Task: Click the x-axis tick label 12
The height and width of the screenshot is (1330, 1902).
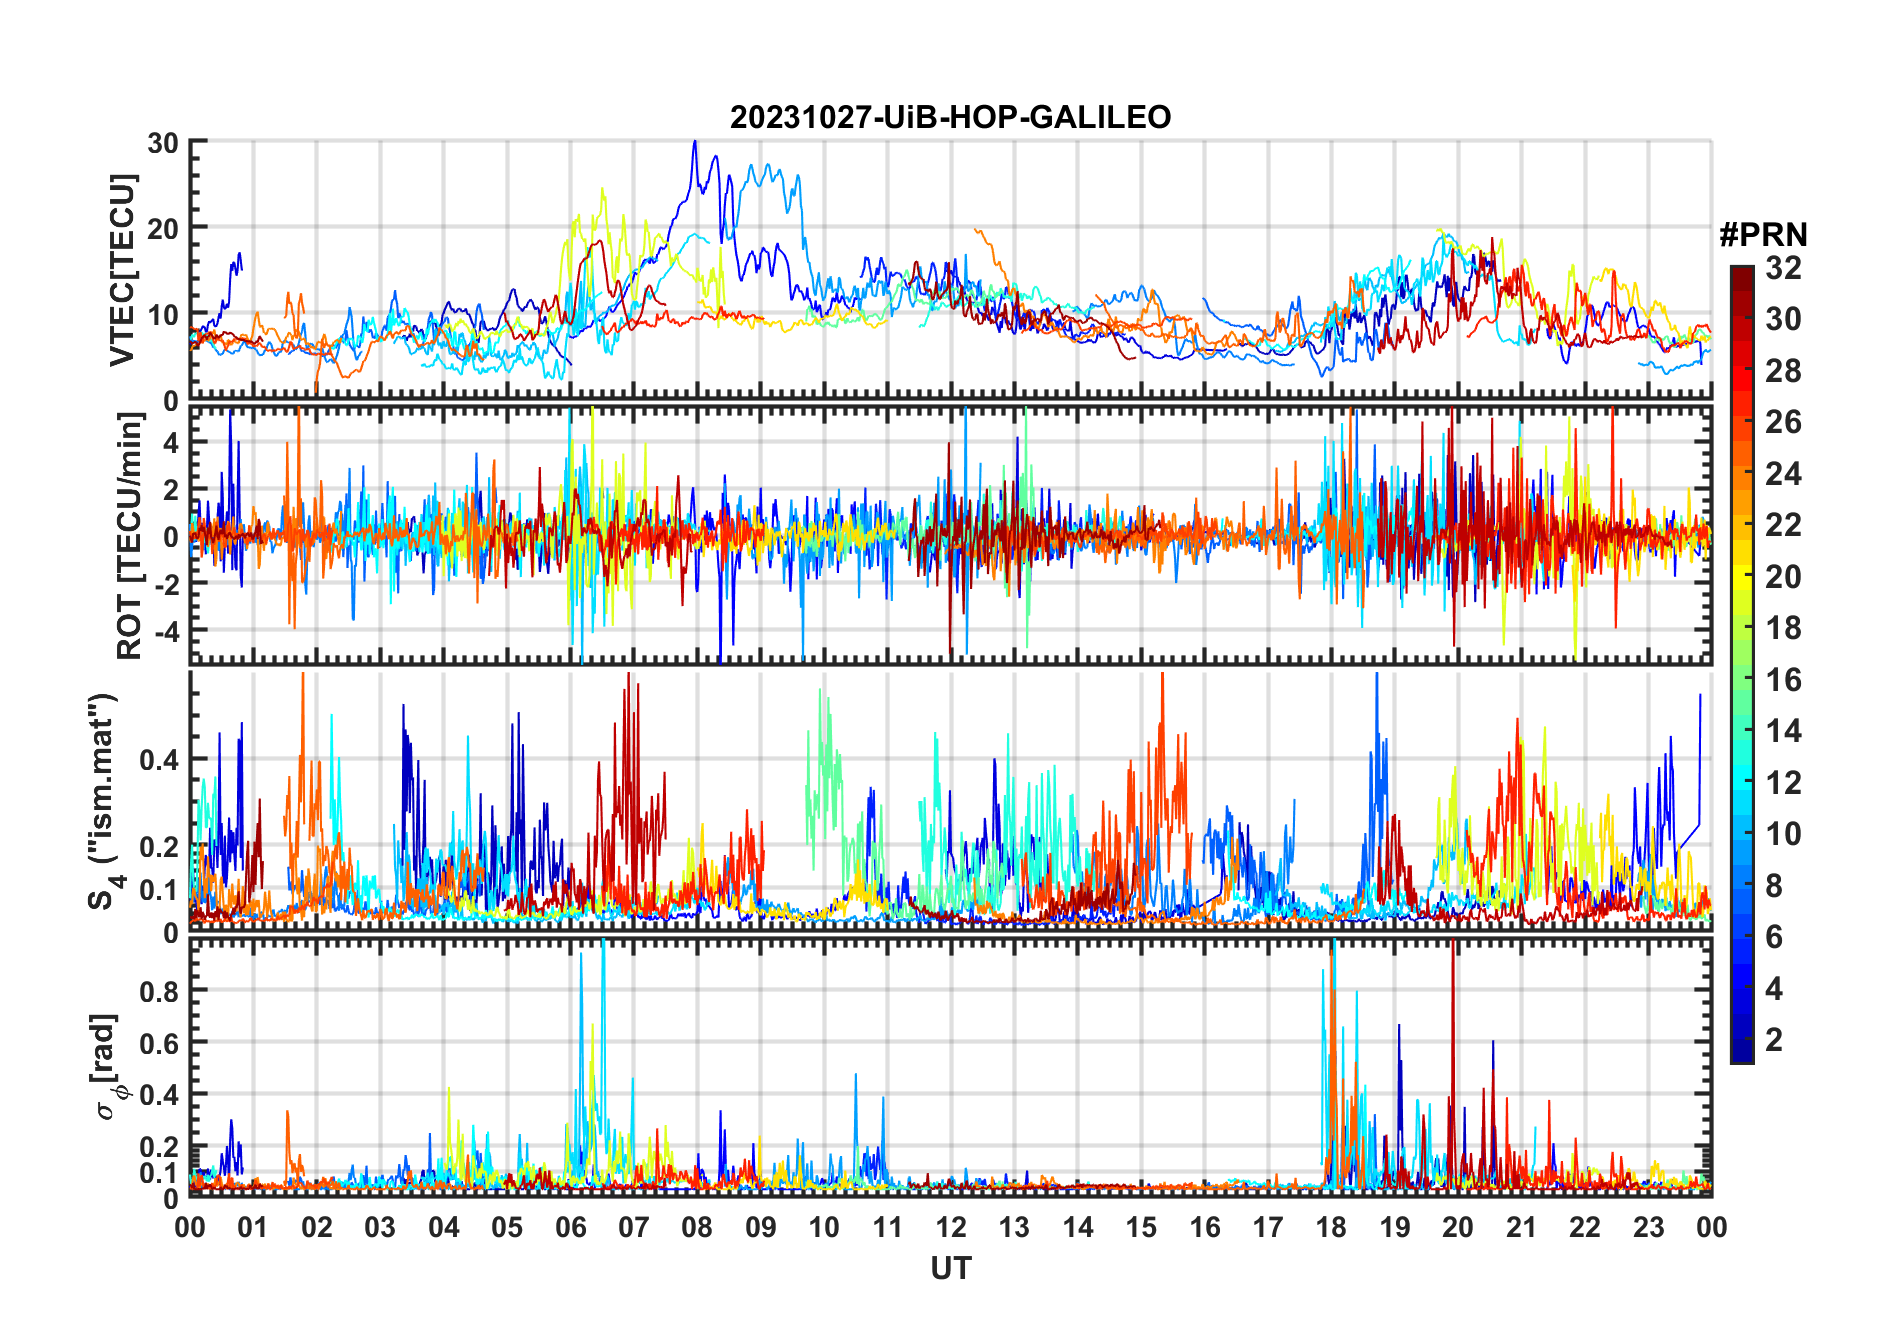Action: pyautogui.click(x=951, y=1228)
